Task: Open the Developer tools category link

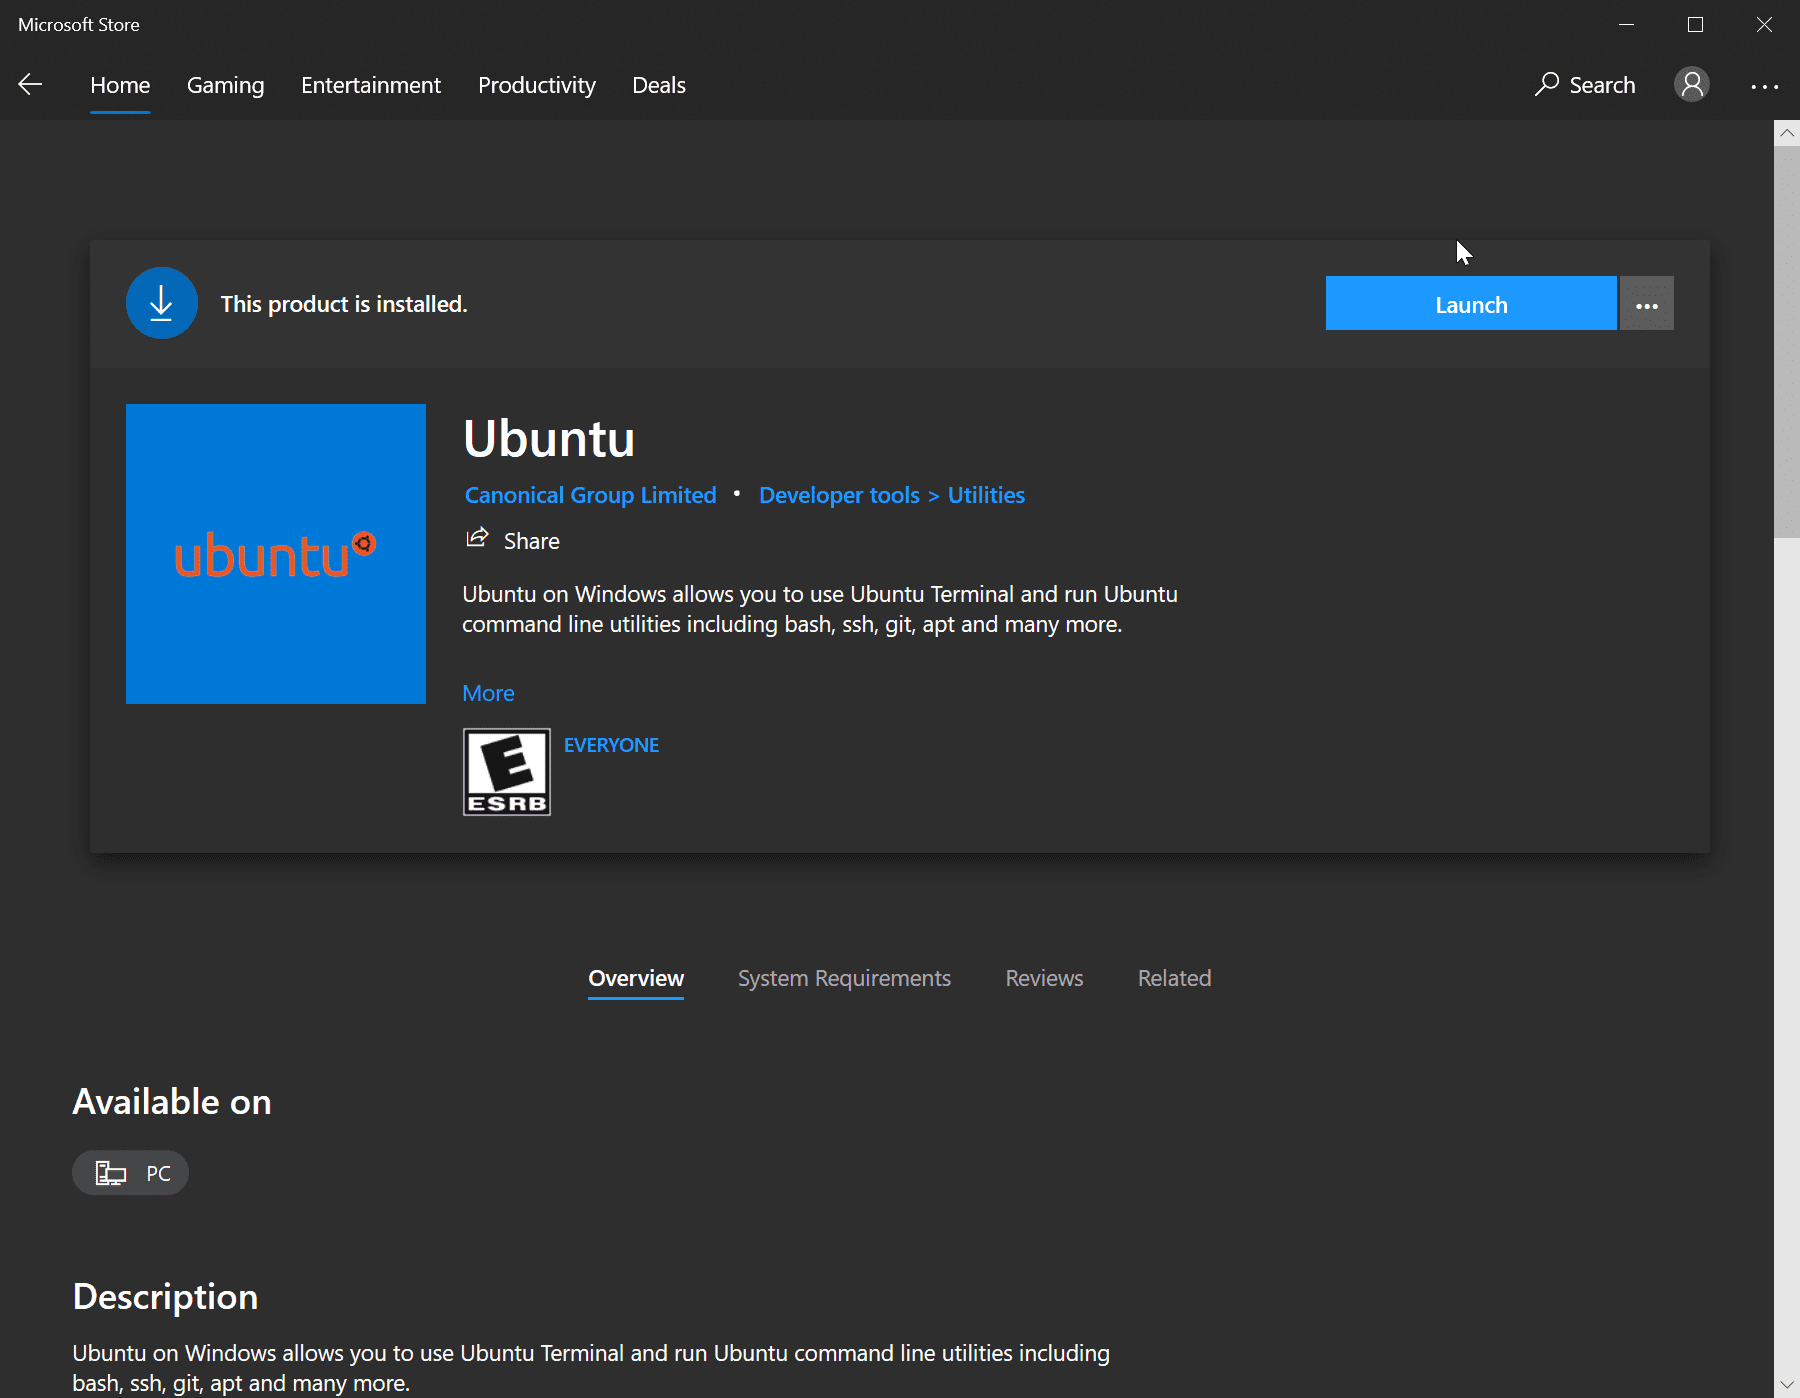Action: 838,494
